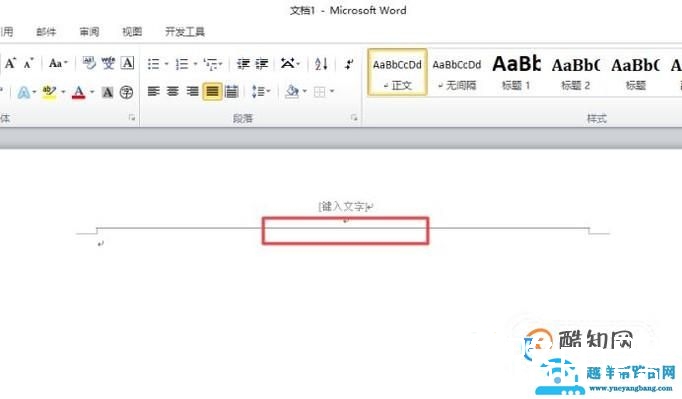
Task: Open the Enclose Characters (circled 字) tool
Action: (x=126, y=92)
